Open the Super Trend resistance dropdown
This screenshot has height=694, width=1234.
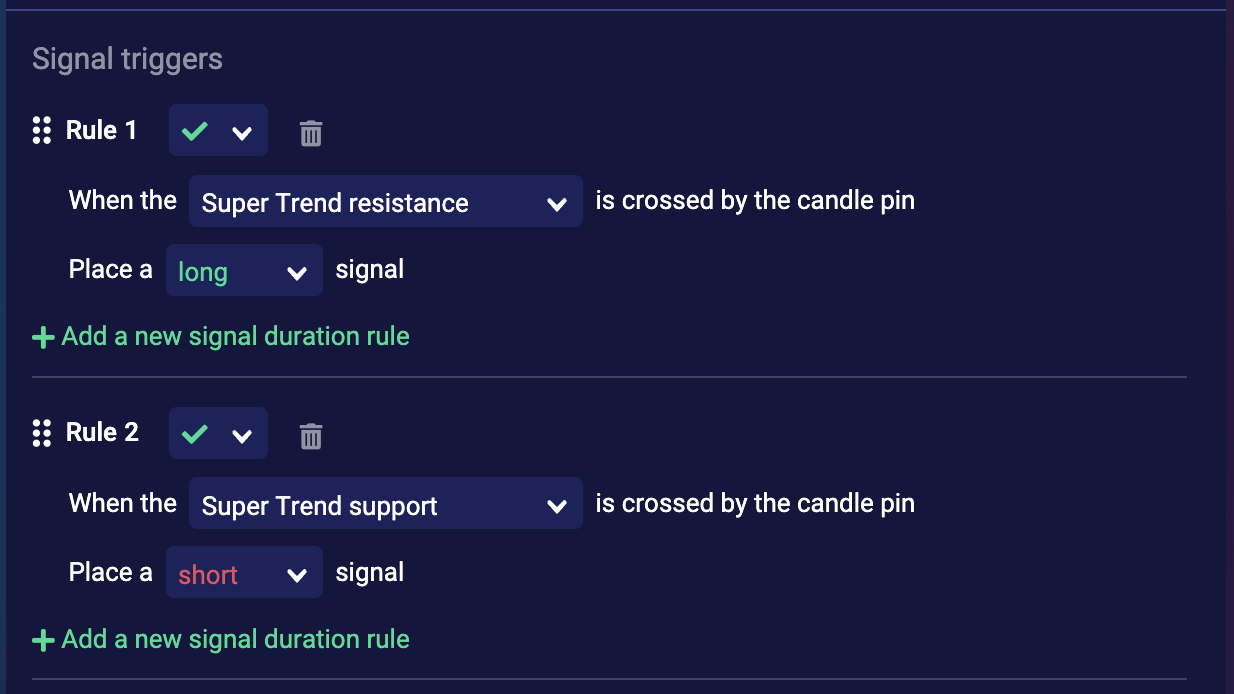click(x=385, y=202)
